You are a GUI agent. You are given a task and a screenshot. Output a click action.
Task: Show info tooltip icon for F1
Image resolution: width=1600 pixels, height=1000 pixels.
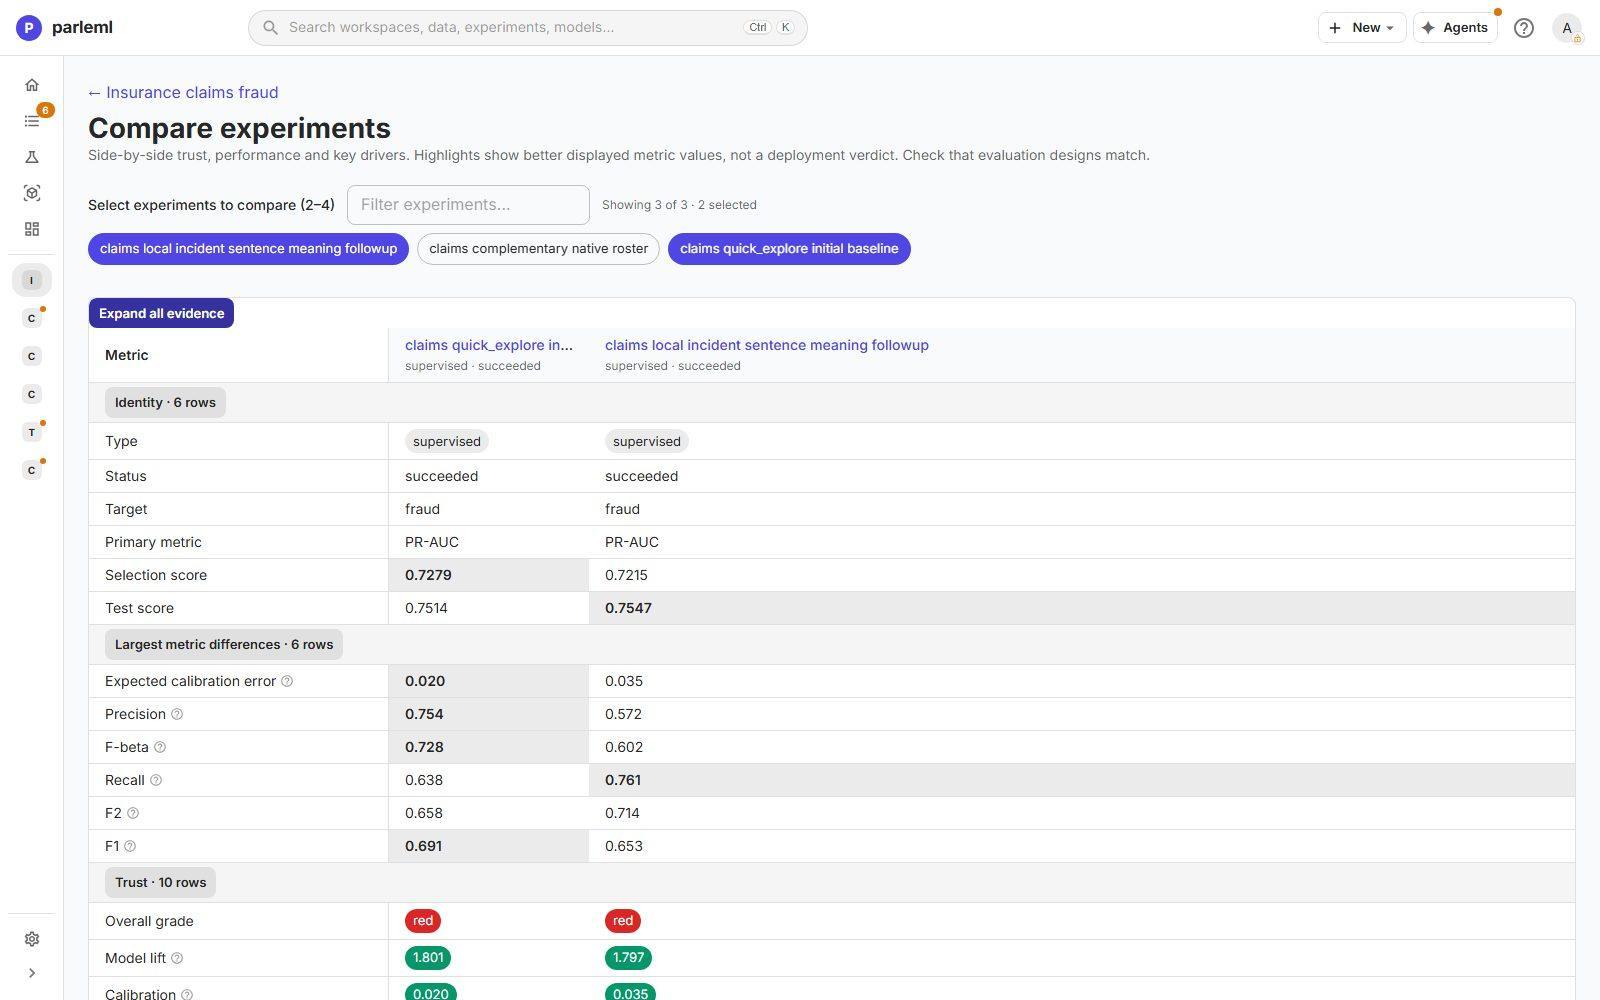pos(130,846)
